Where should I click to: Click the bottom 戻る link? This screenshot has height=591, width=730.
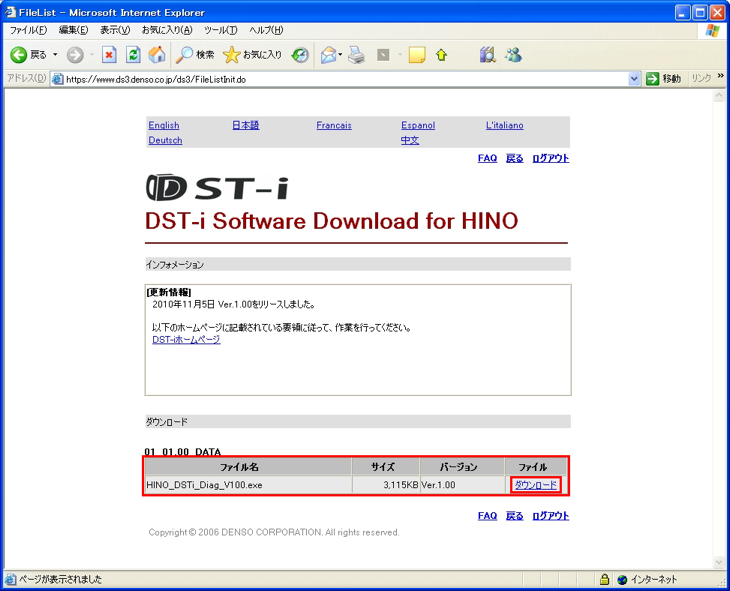click(x=514, y=516)
